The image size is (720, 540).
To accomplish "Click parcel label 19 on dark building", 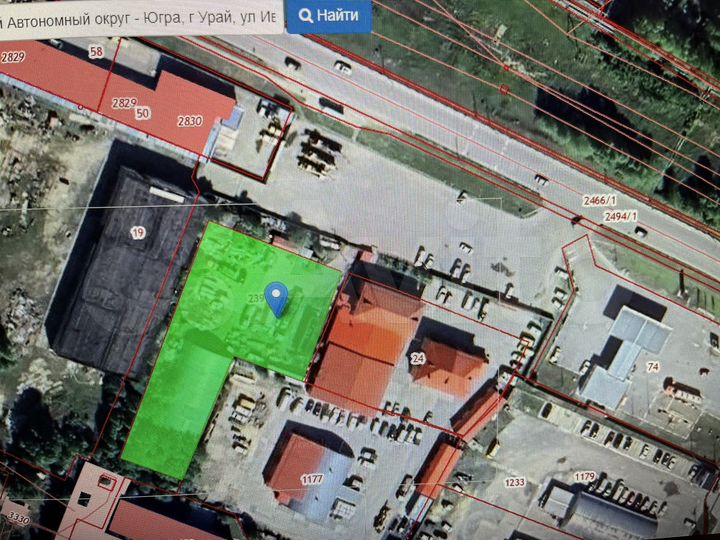I will pos(138,233).
